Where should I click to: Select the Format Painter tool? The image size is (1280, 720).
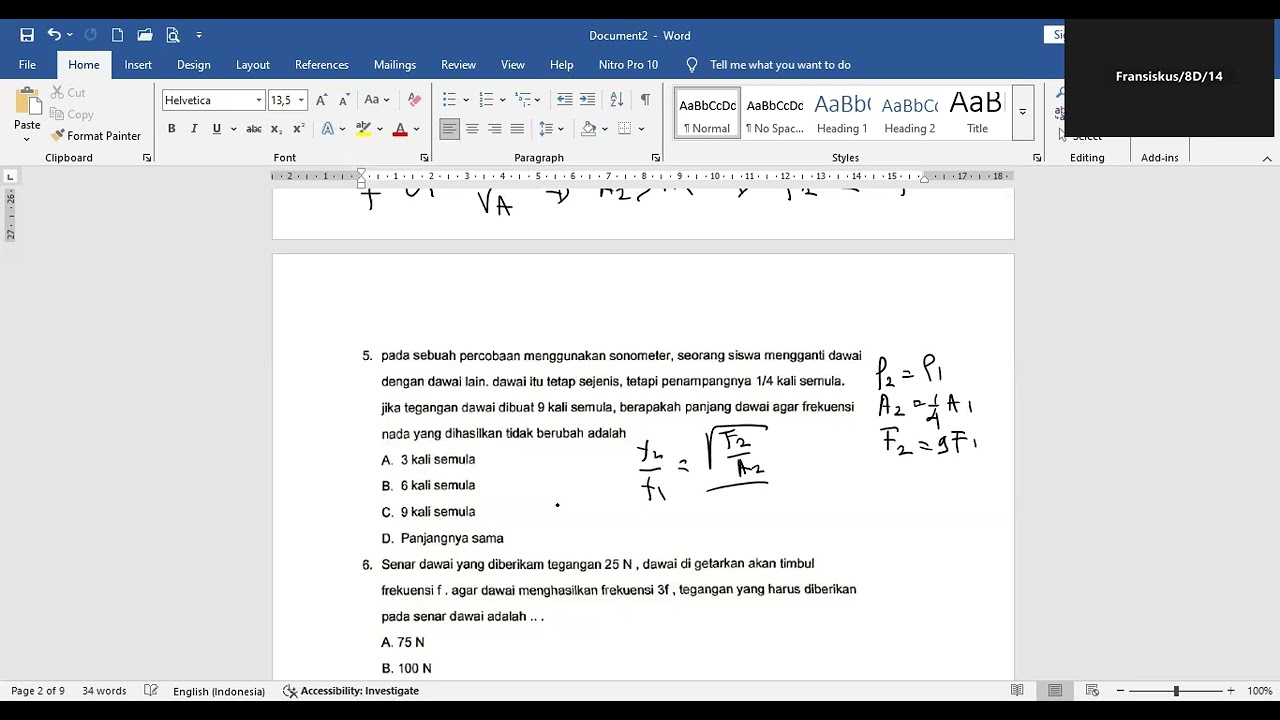click(96, 136)
